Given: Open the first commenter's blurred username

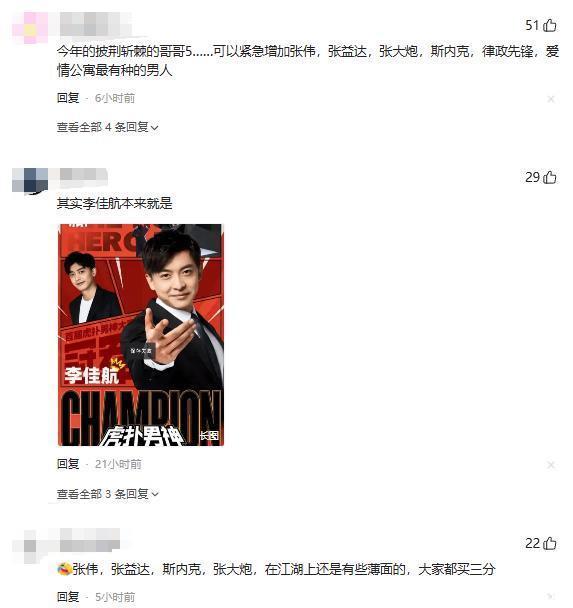Looking at the screenshot, I should 96,24.
